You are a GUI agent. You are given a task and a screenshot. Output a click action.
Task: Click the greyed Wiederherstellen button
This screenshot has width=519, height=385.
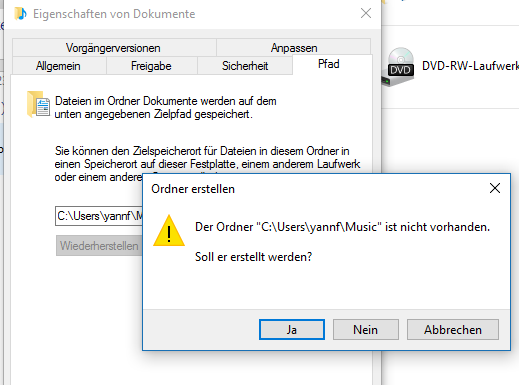99,246
